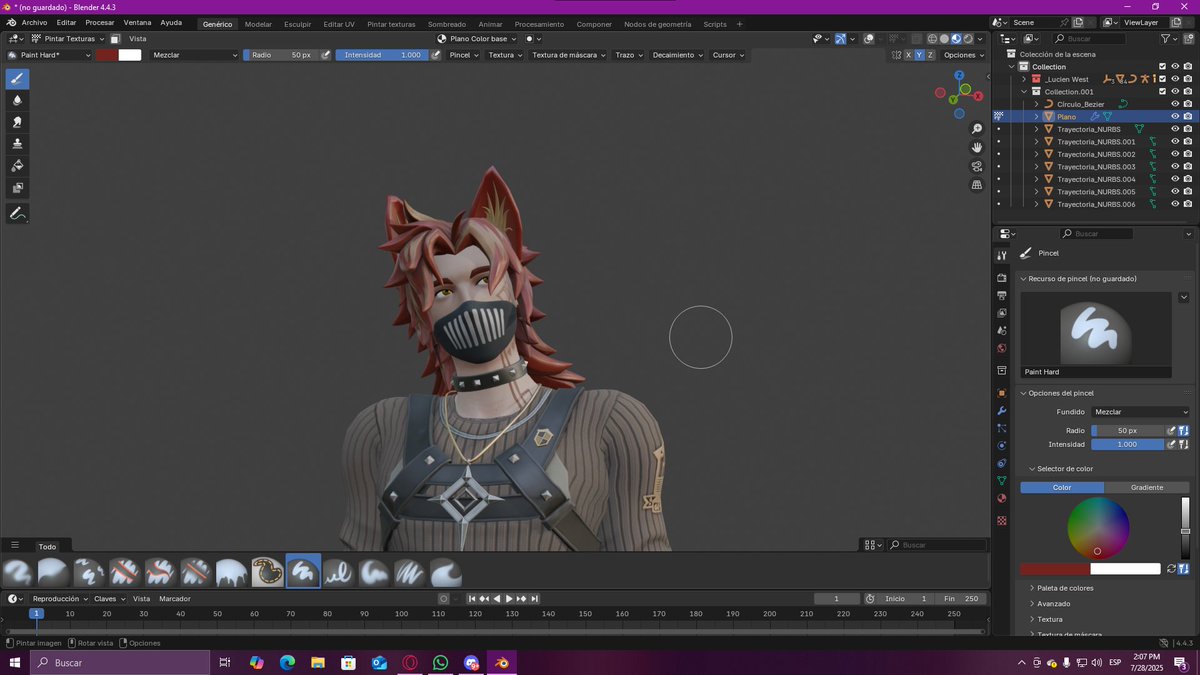This screenshot has width=1200, height=675.
Task: Hide Trayectoria_NURBS.003 with its eye icon
Action: [1175, 167]
